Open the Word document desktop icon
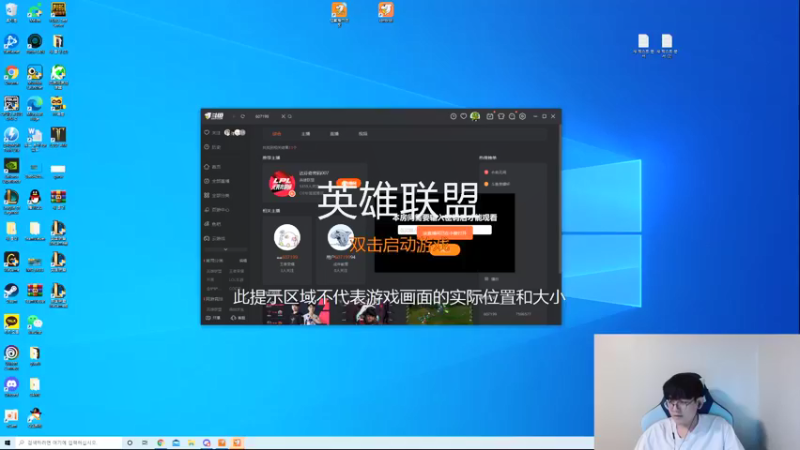 pos(35,139)
